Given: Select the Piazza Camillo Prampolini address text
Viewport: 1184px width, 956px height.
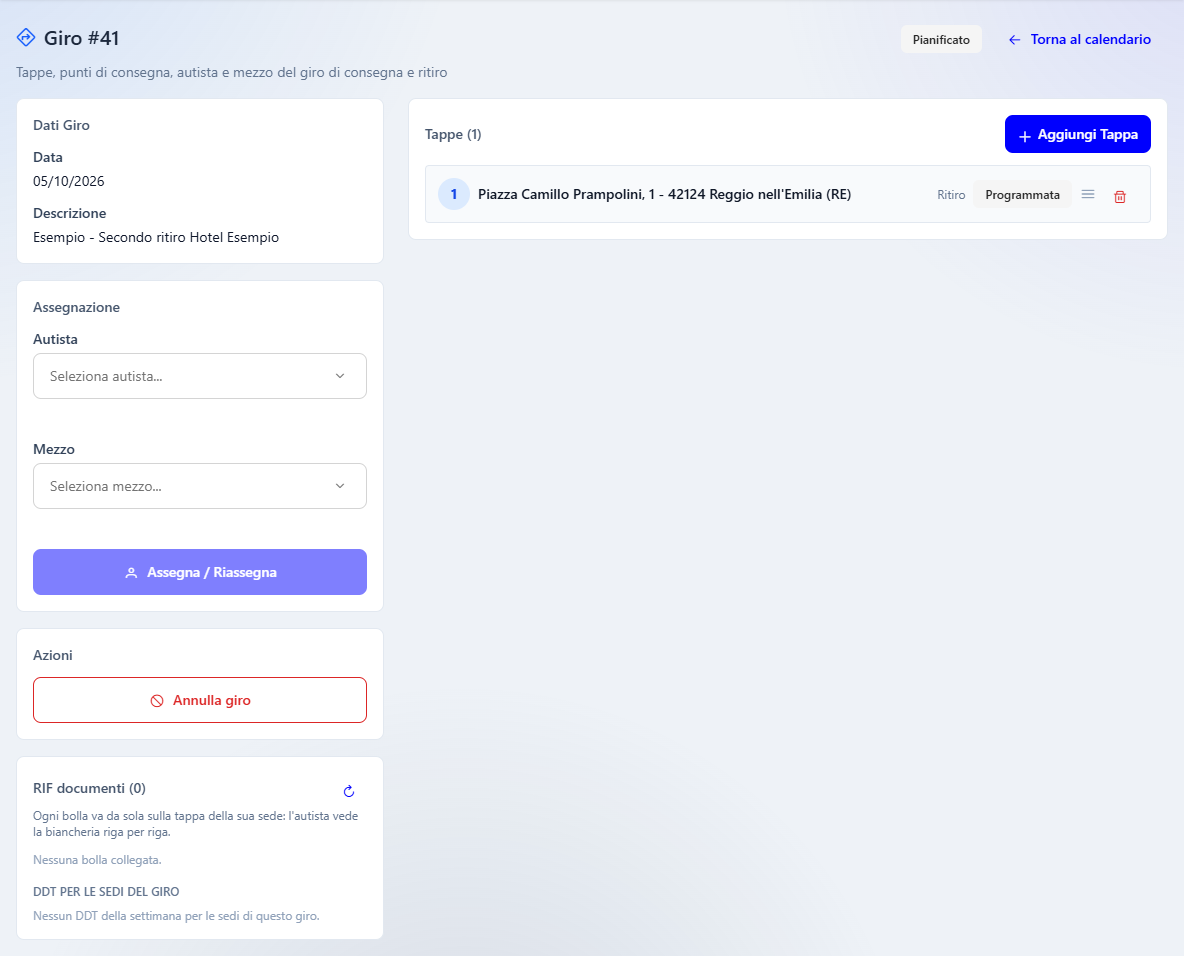Looking at the screenshot, I should tap(664, 194).
